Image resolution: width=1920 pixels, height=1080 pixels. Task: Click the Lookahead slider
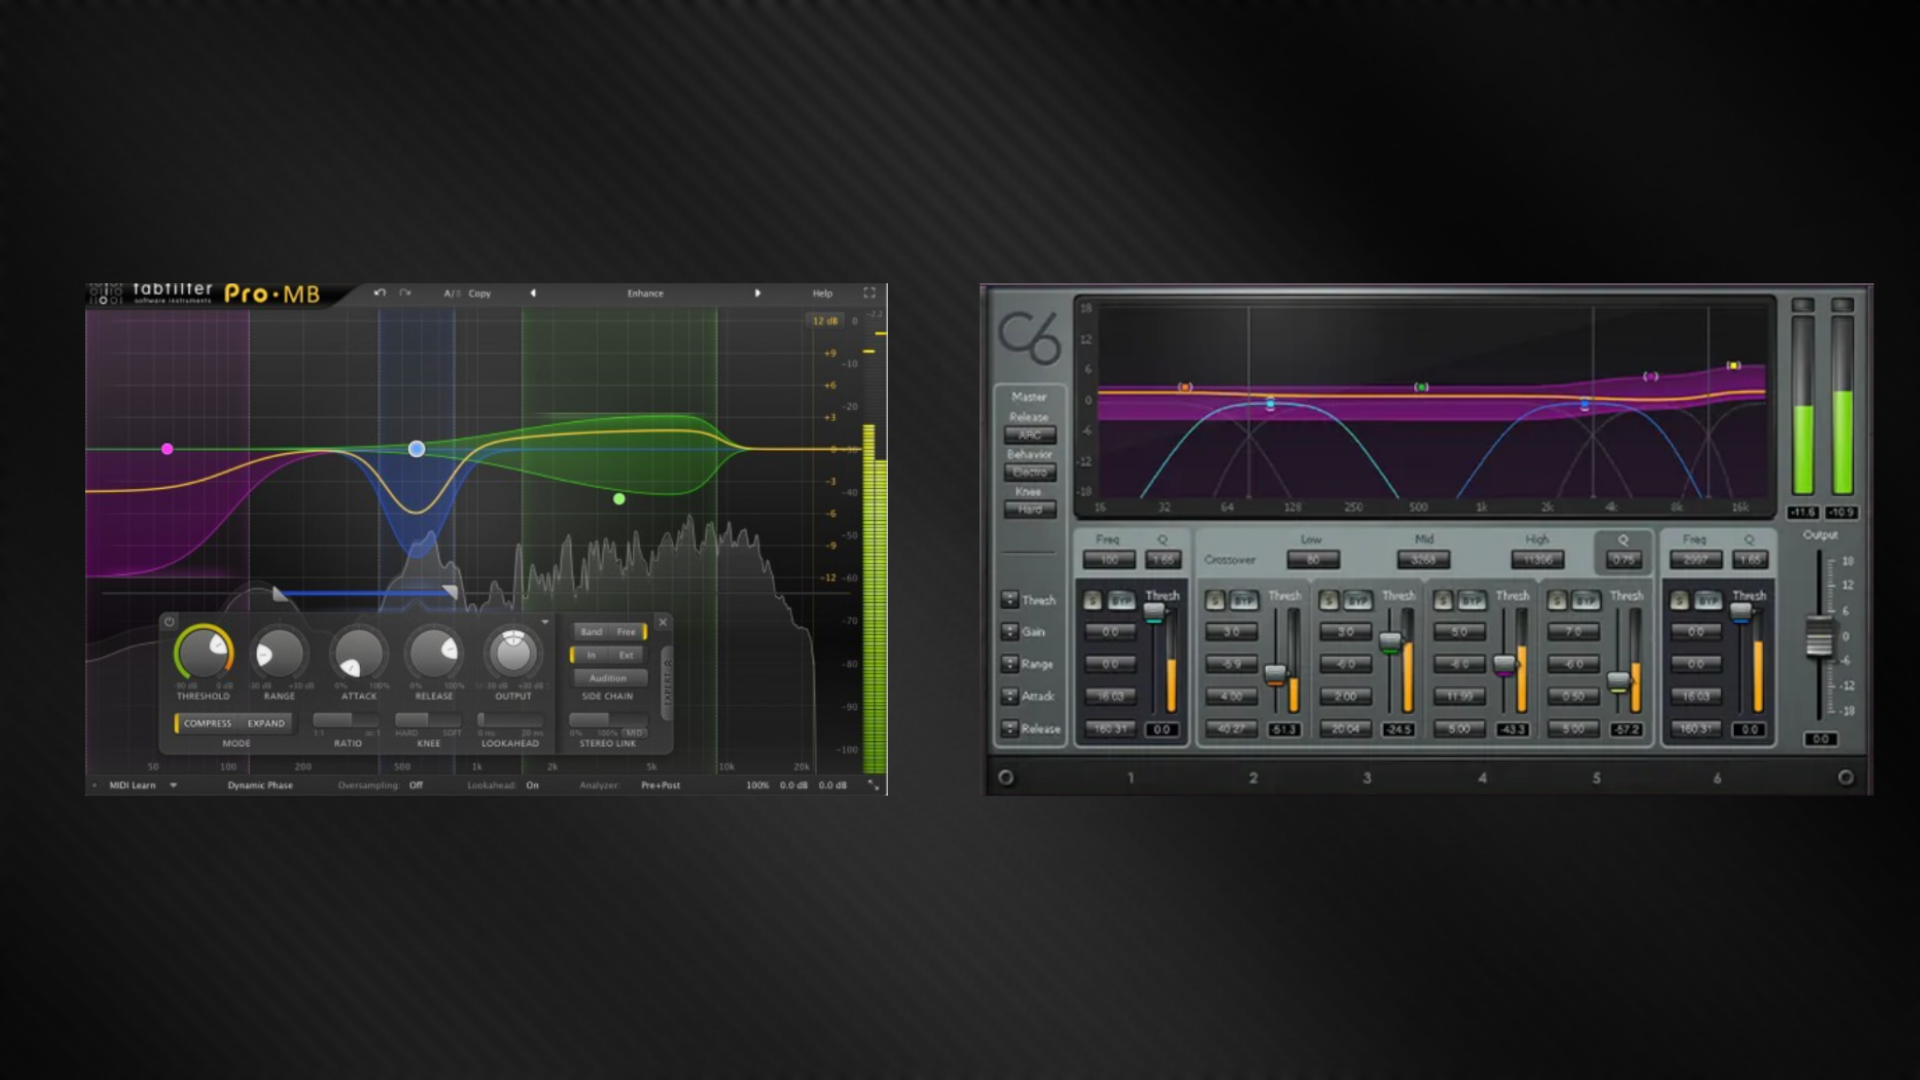(510, 720)
